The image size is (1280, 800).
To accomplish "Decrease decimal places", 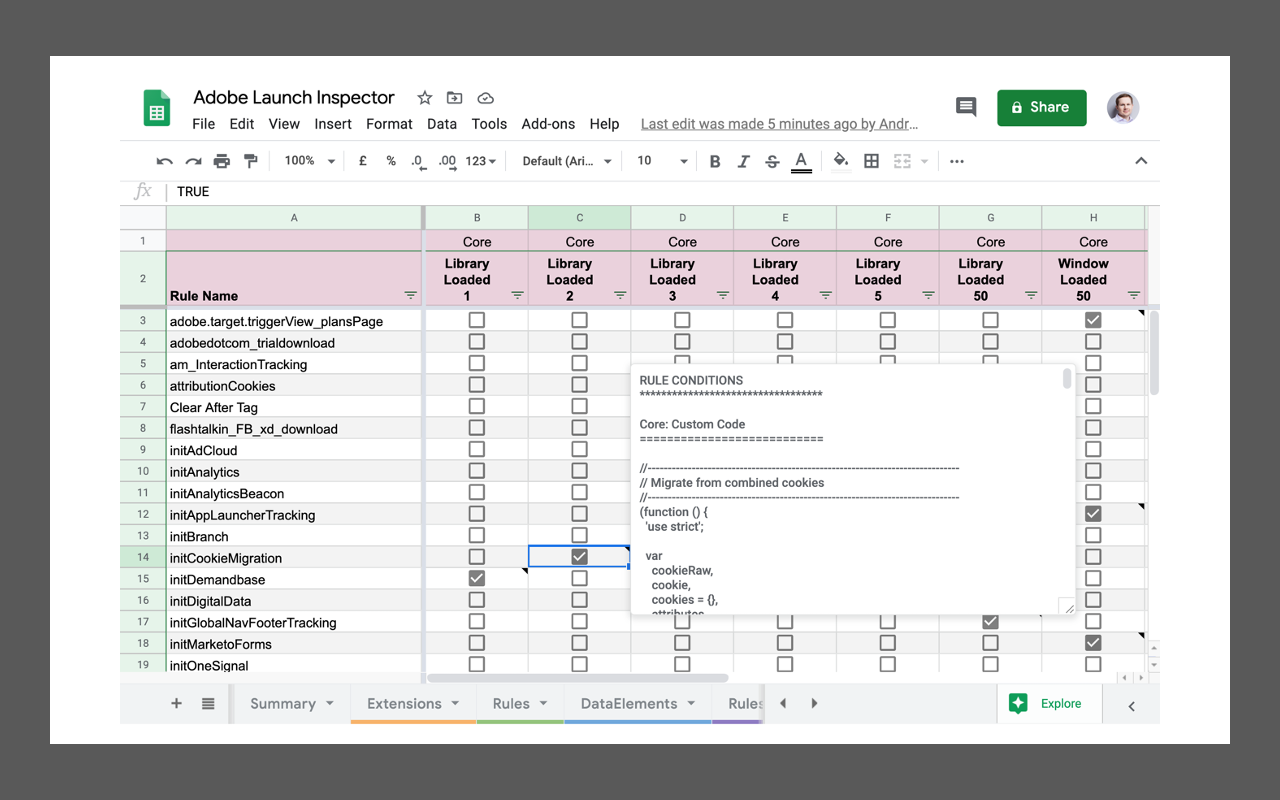I will (417, 161).
